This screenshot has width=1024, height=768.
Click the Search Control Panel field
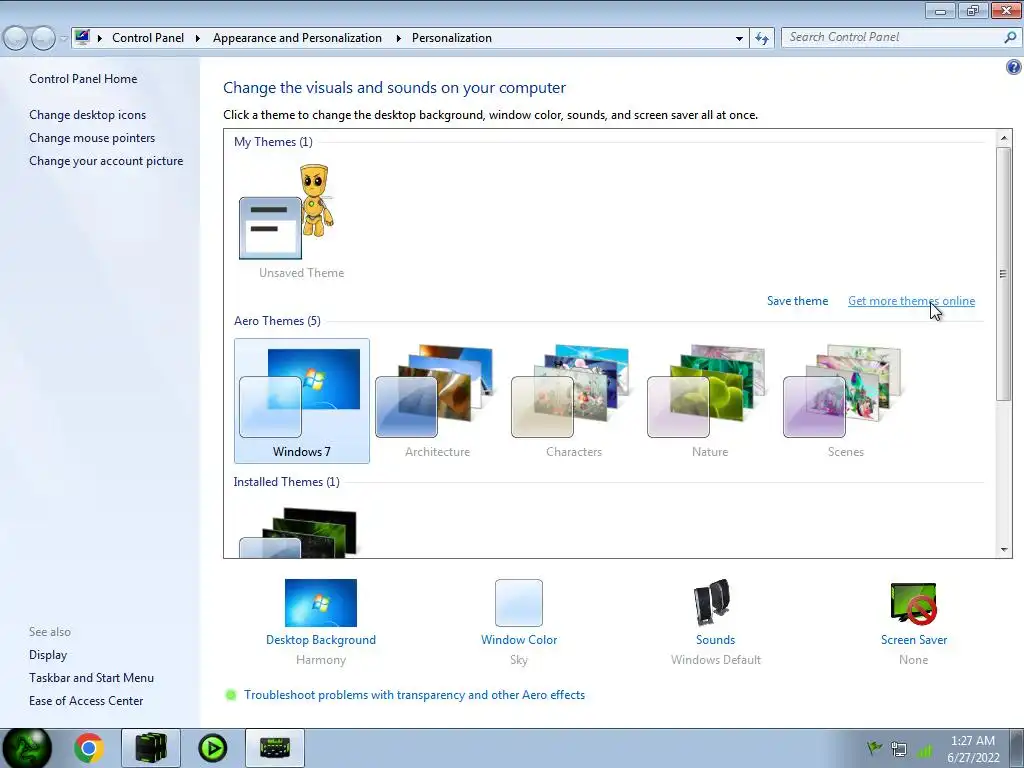(893, 38)
